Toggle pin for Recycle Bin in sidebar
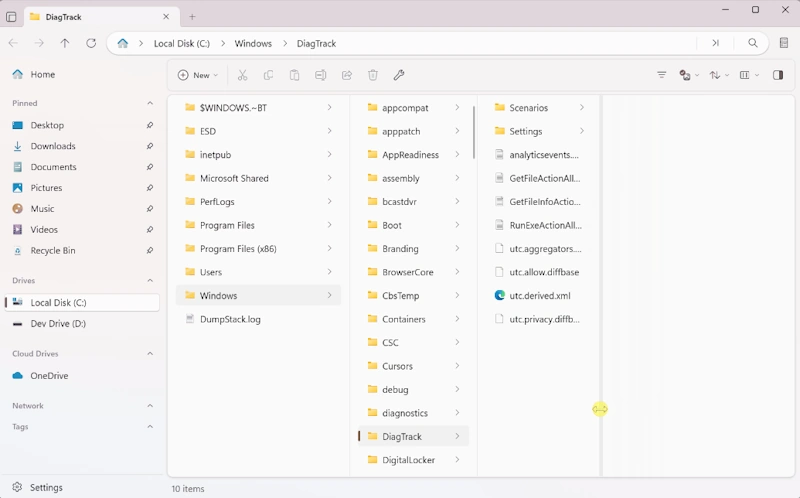 (149, 251)
